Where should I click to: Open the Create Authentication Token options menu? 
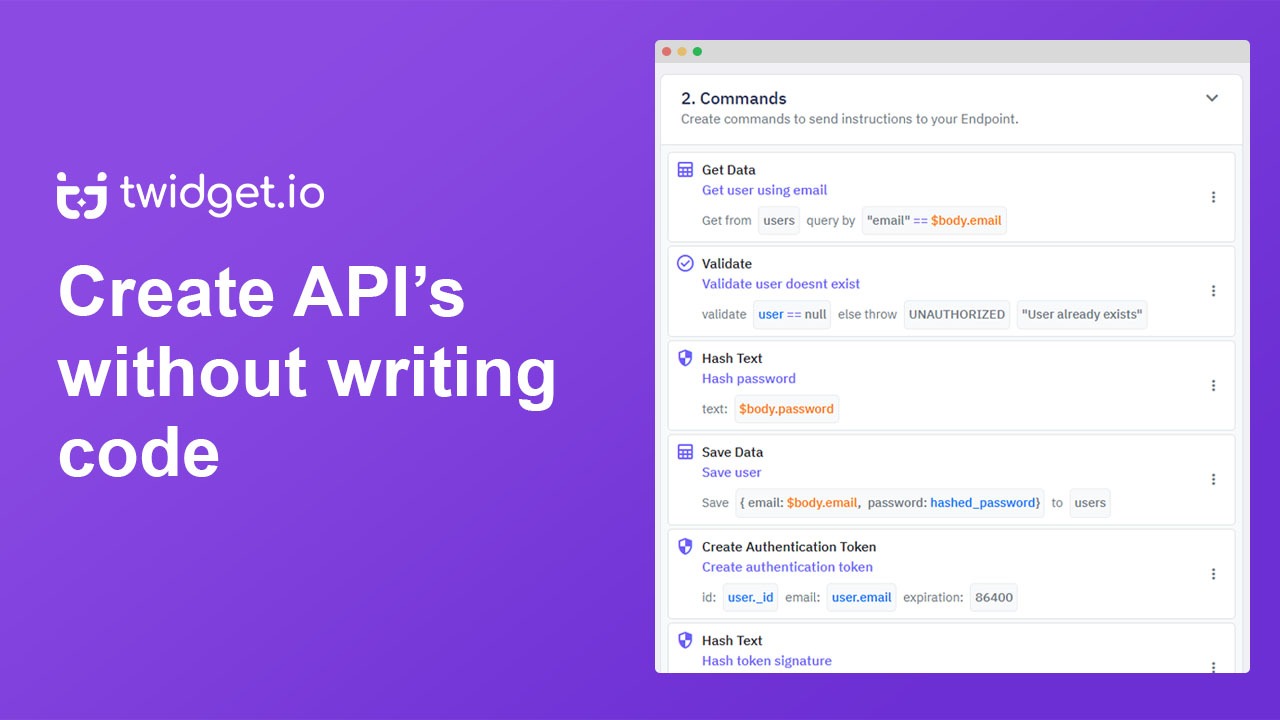1213,573
